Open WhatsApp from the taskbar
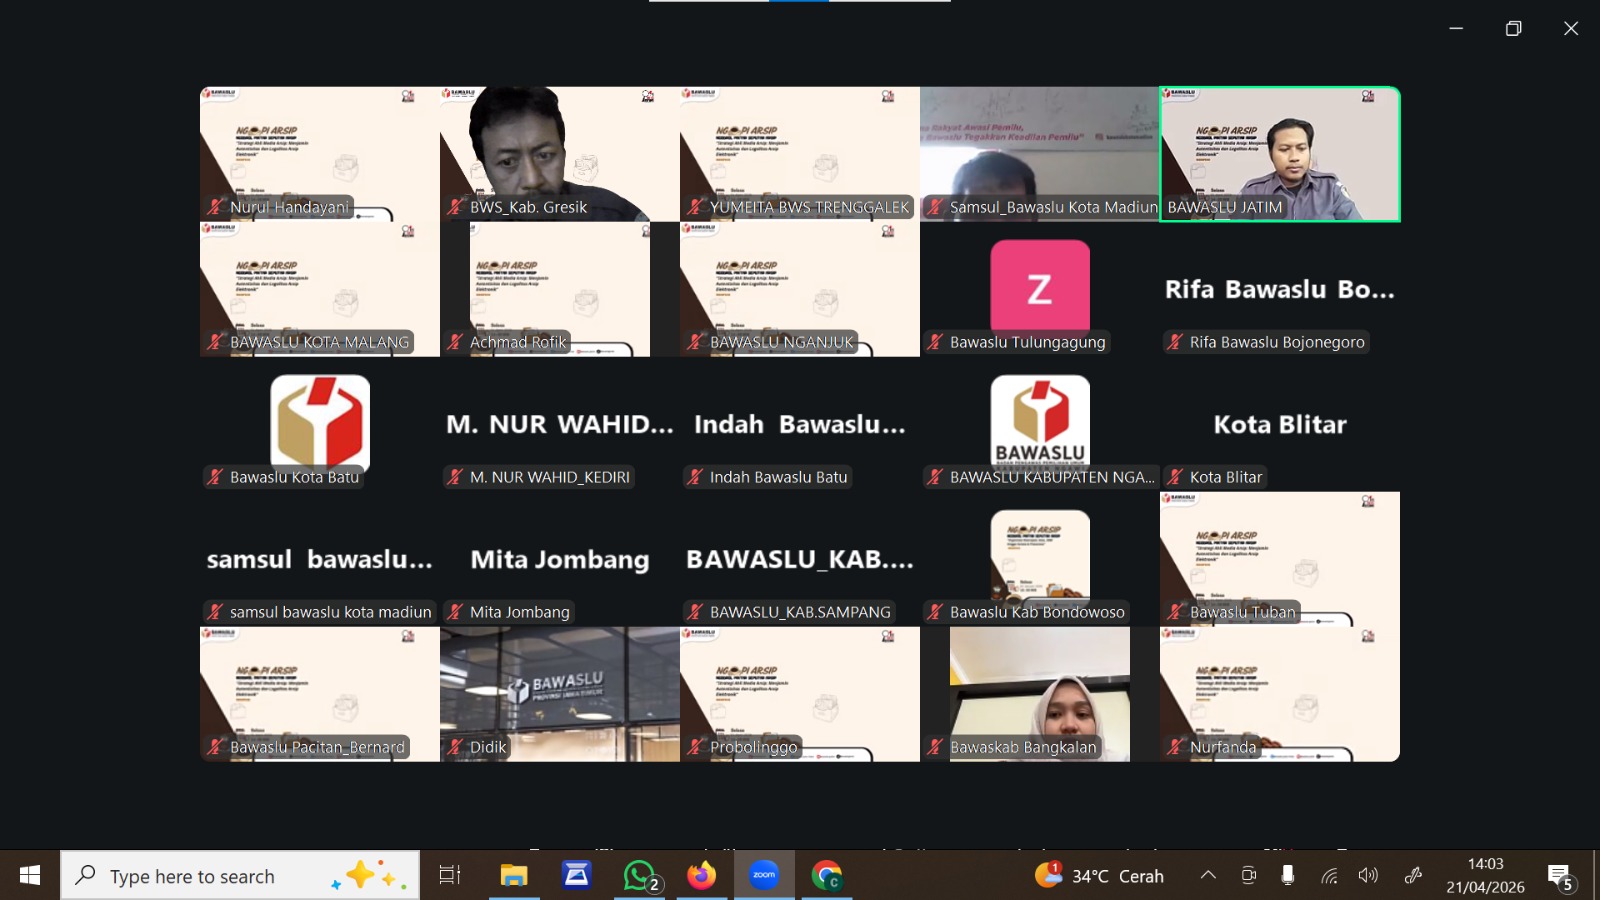 (640, 876)
